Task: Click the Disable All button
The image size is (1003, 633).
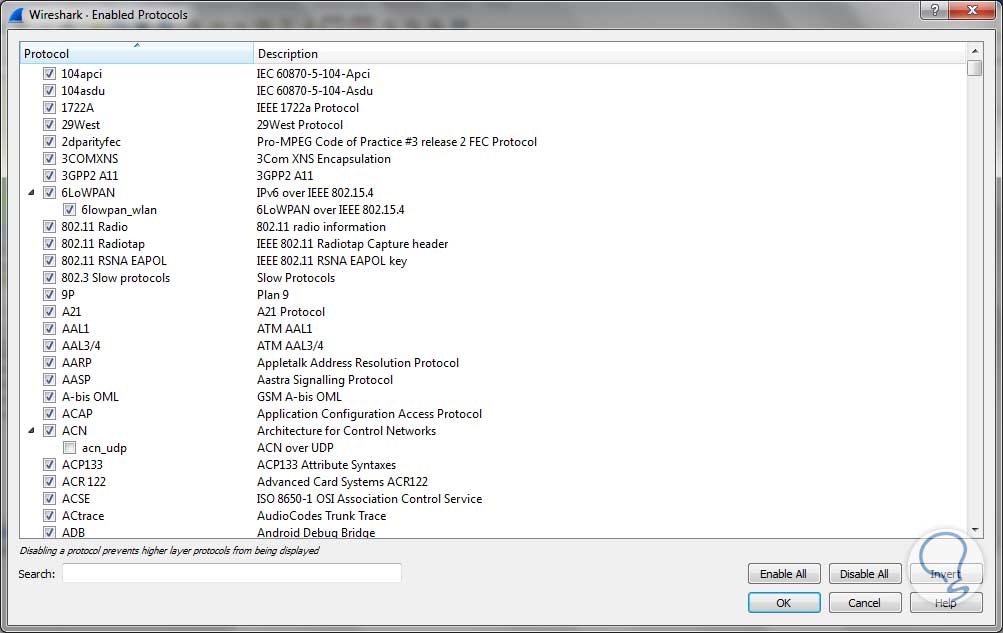Action: point(864,574)
